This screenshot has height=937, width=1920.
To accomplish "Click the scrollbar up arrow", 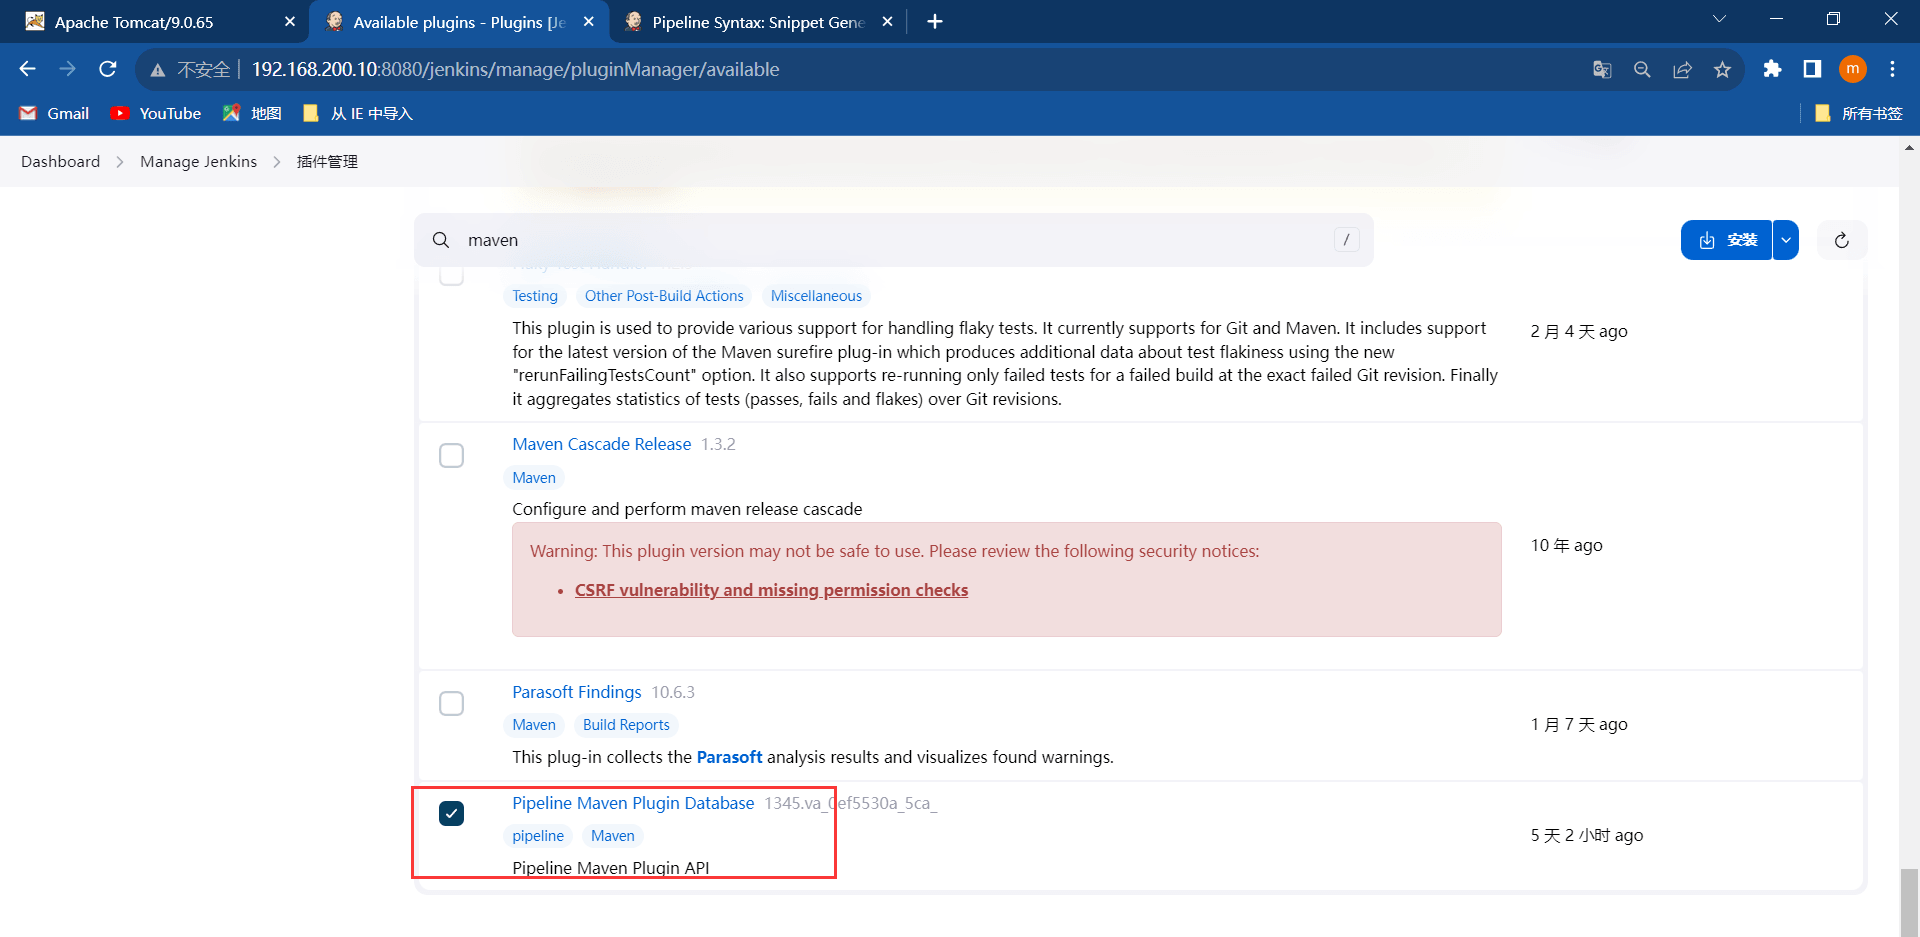I will (1910, 147).
